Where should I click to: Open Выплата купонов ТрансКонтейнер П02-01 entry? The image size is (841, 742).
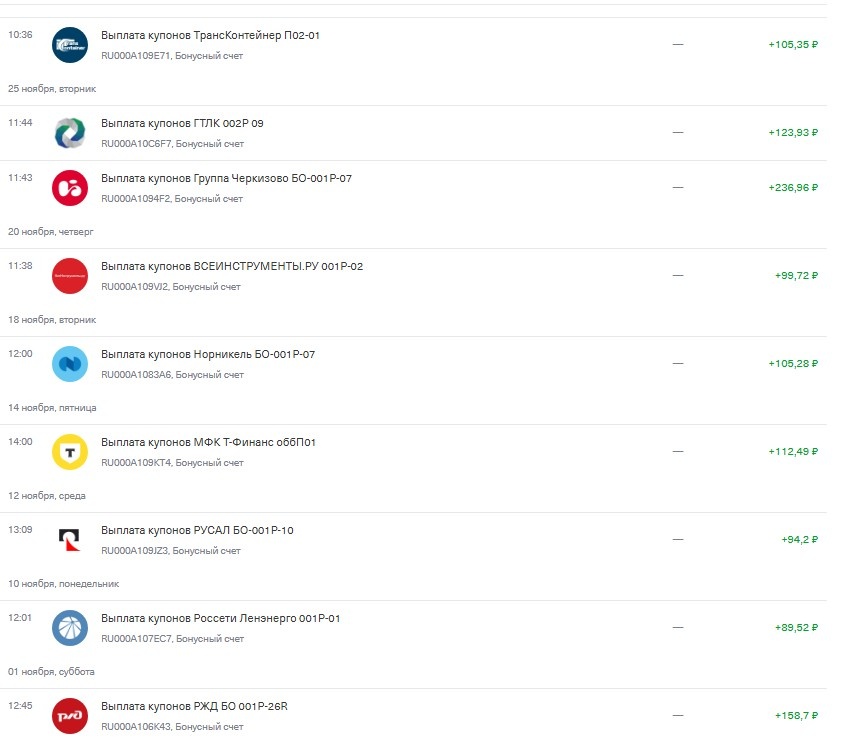click(210, 35)
